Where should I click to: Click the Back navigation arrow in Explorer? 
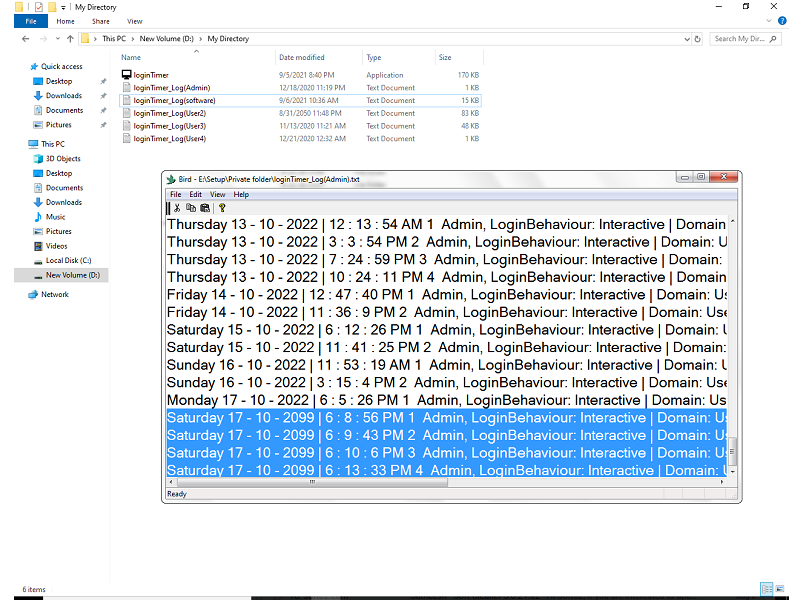coord(25,39)
